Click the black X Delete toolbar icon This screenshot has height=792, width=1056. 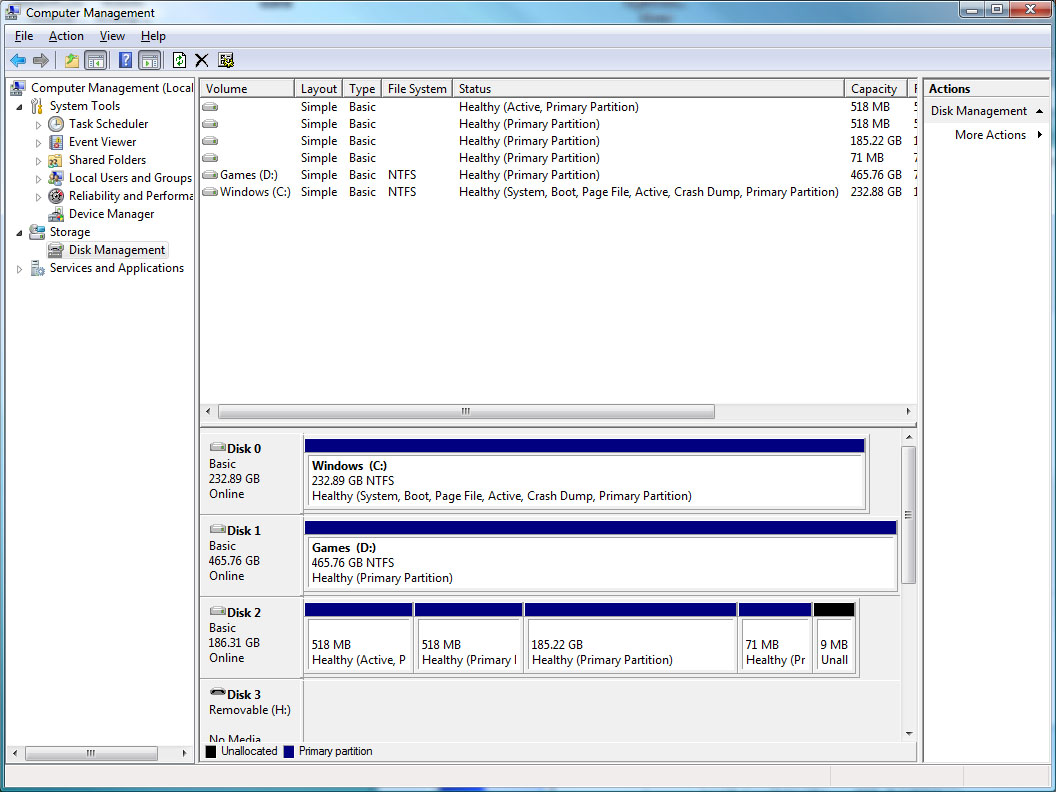[201, 61]
